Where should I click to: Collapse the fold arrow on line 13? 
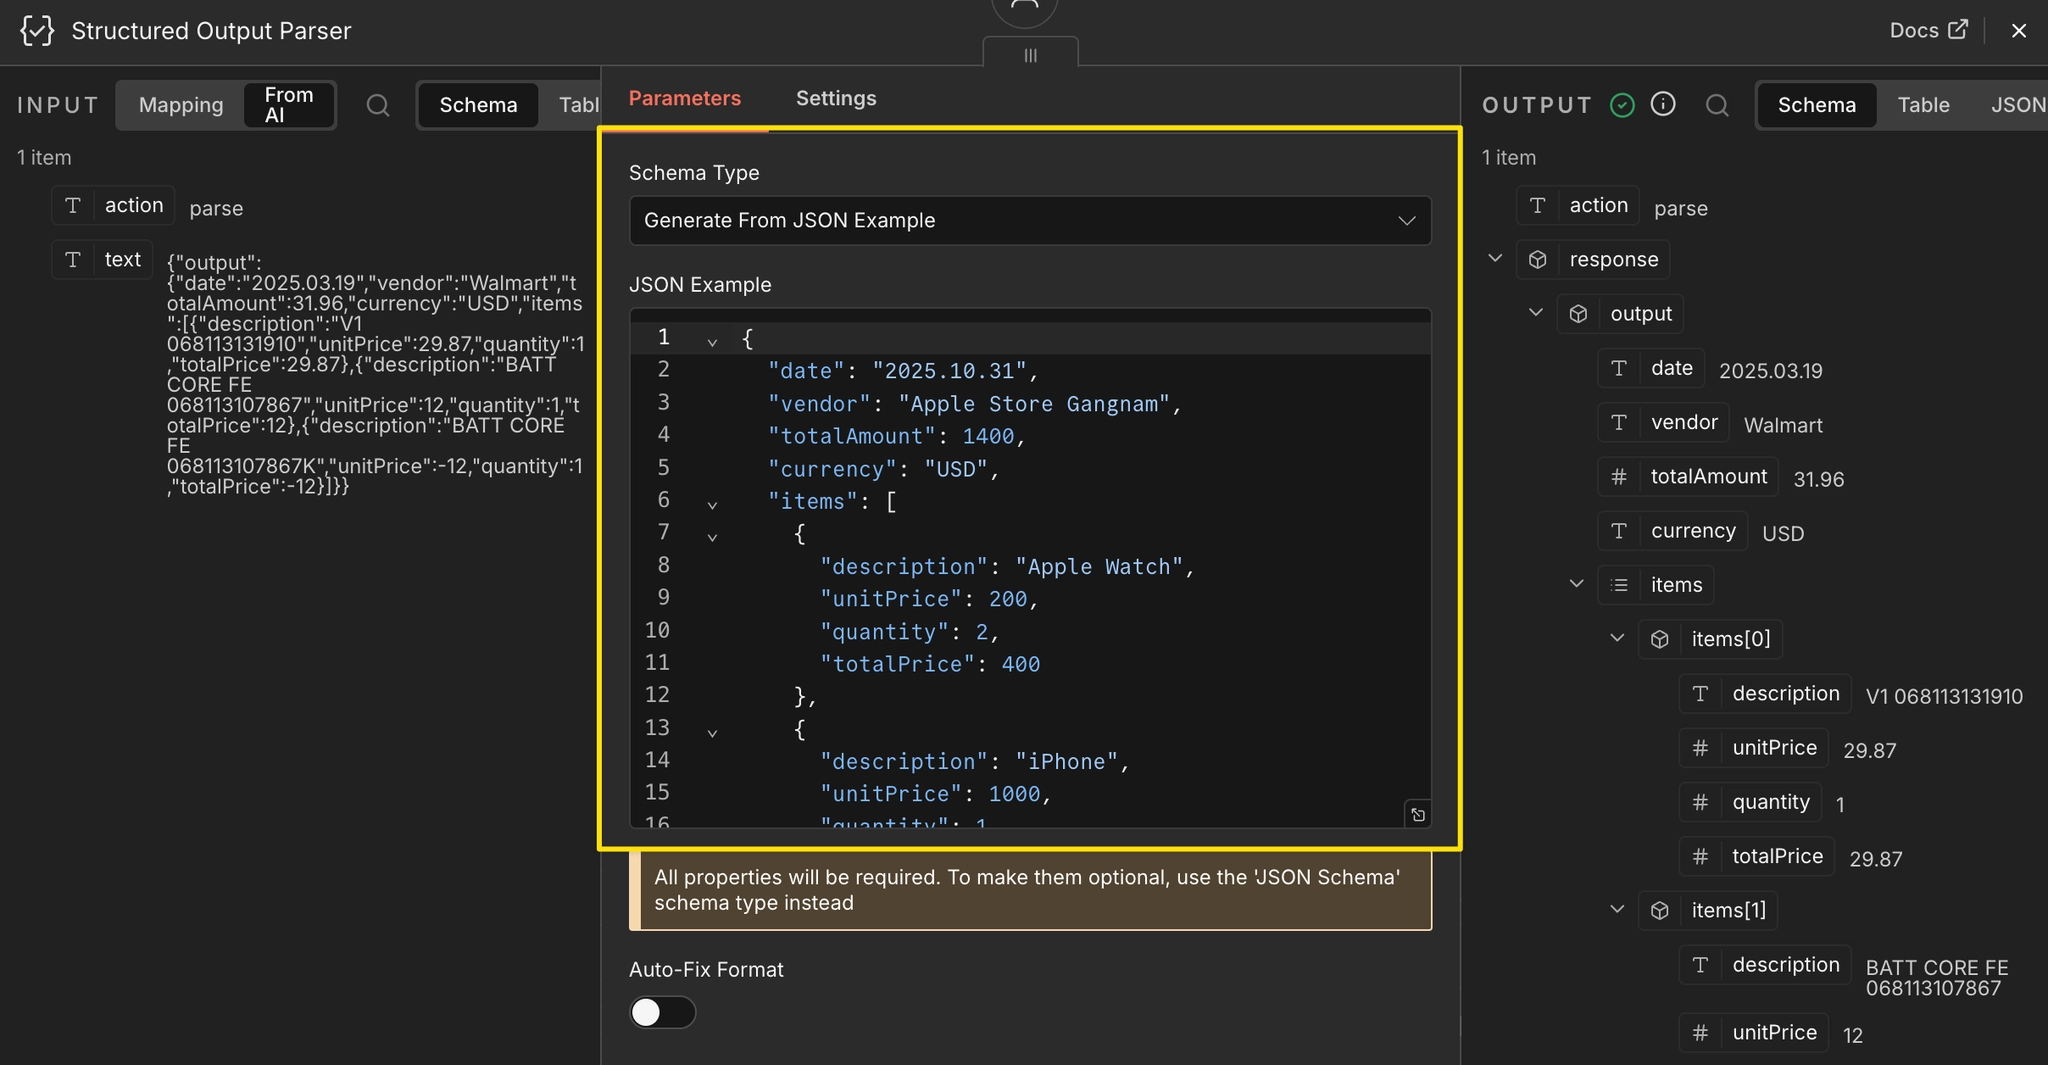pyautogui.click(x=712, y=732)
